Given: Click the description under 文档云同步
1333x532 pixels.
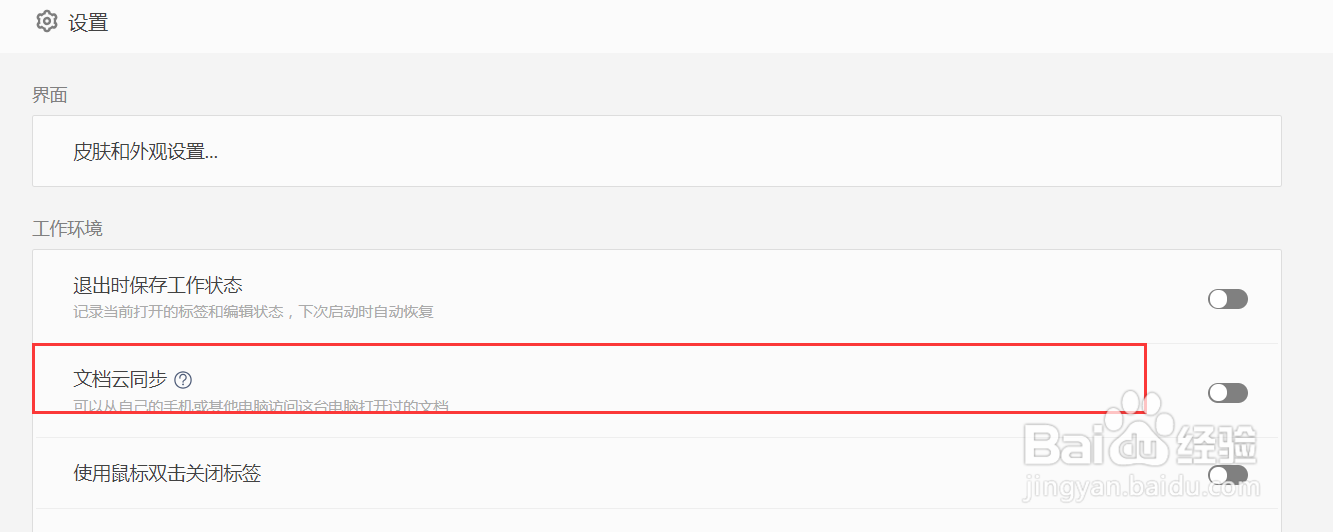Looking at the screenshot, I should pyautogui.click(x=260, y=406).
